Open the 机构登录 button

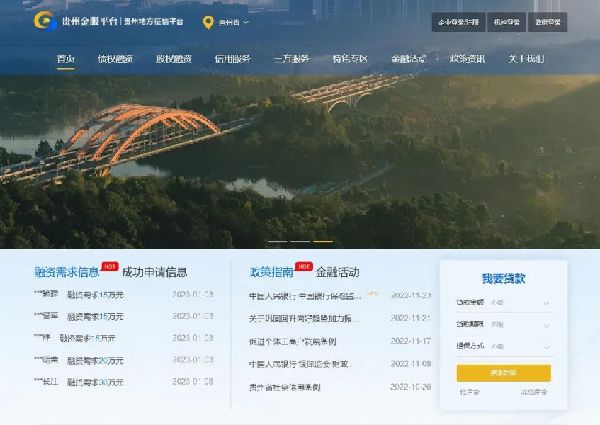507,22
